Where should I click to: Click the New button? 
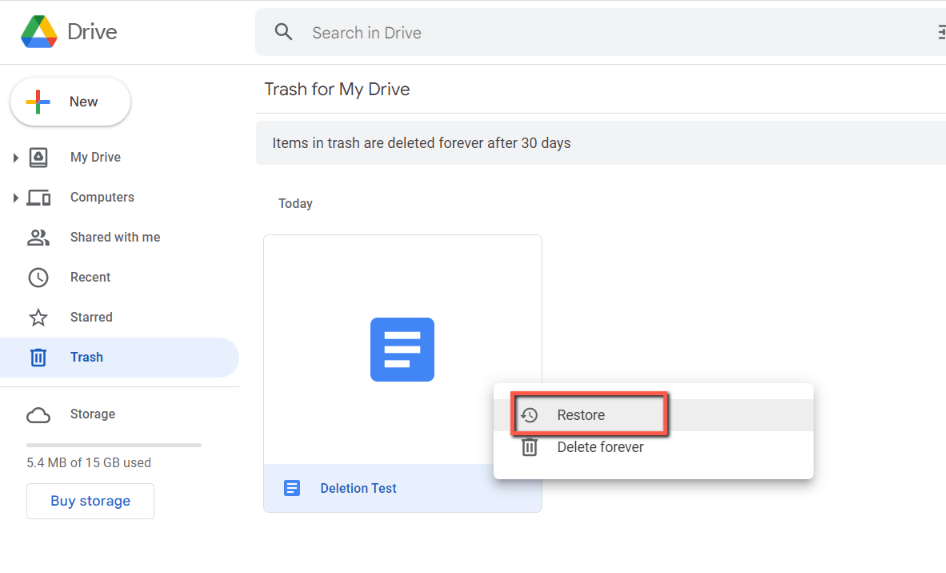[71, 101]
